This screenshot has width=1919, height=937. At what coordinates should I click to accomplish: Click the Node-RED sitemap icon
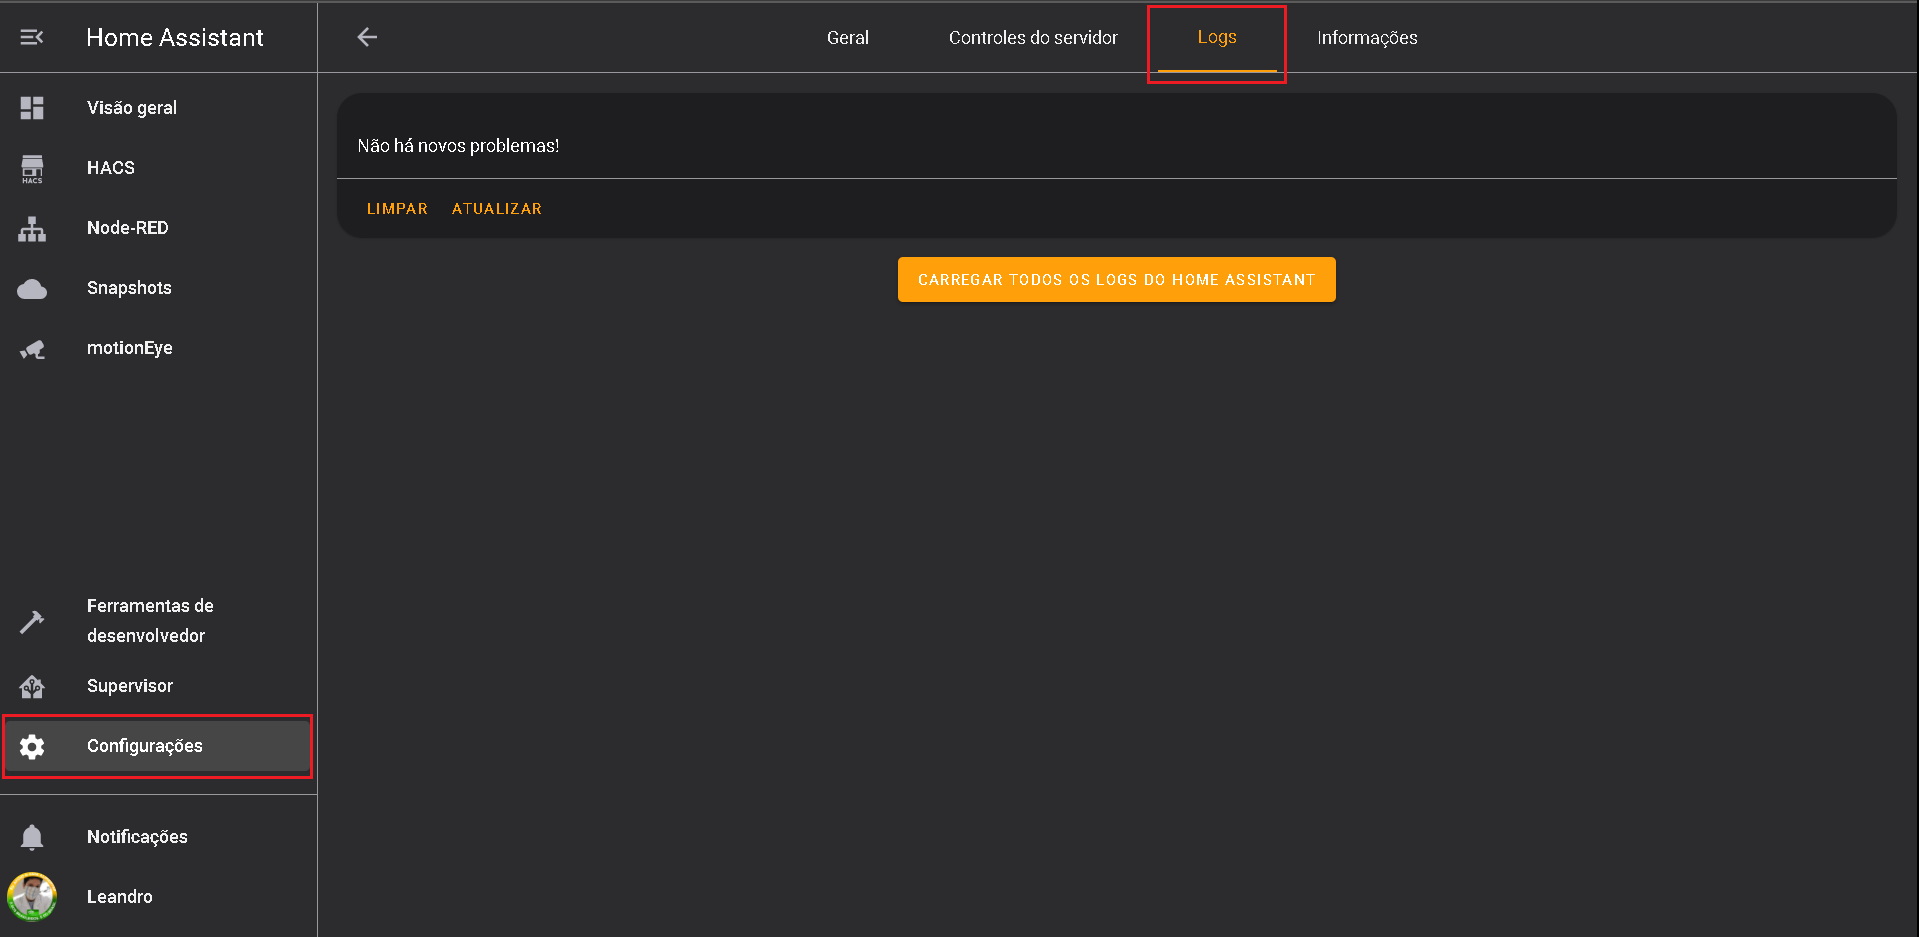click(x=32, y=229)
